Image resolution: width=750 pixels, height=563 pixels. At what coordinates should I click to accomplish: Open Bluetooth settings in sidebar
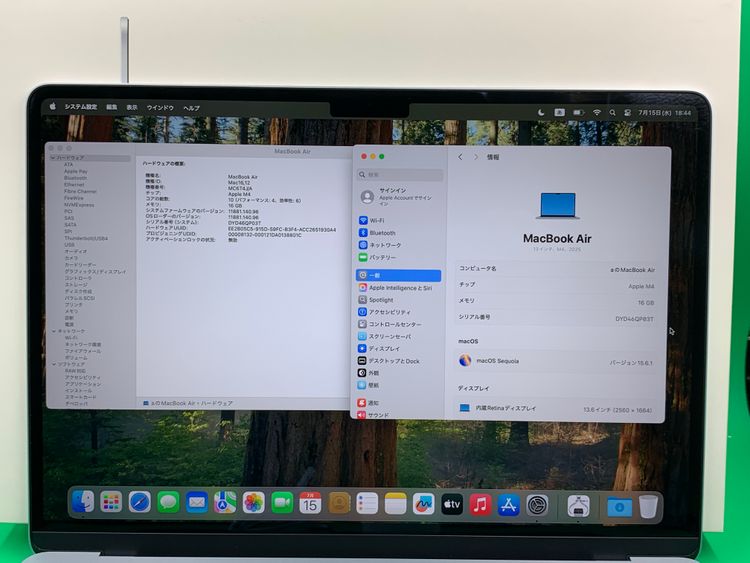point(377,233)
